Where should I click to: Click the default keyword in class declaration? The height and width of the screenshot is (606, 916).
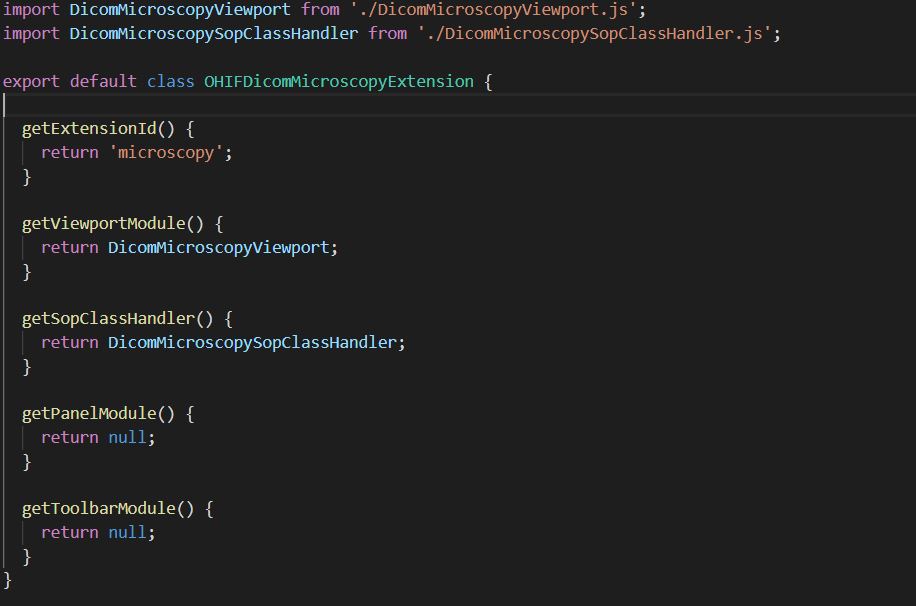(103, 81)
